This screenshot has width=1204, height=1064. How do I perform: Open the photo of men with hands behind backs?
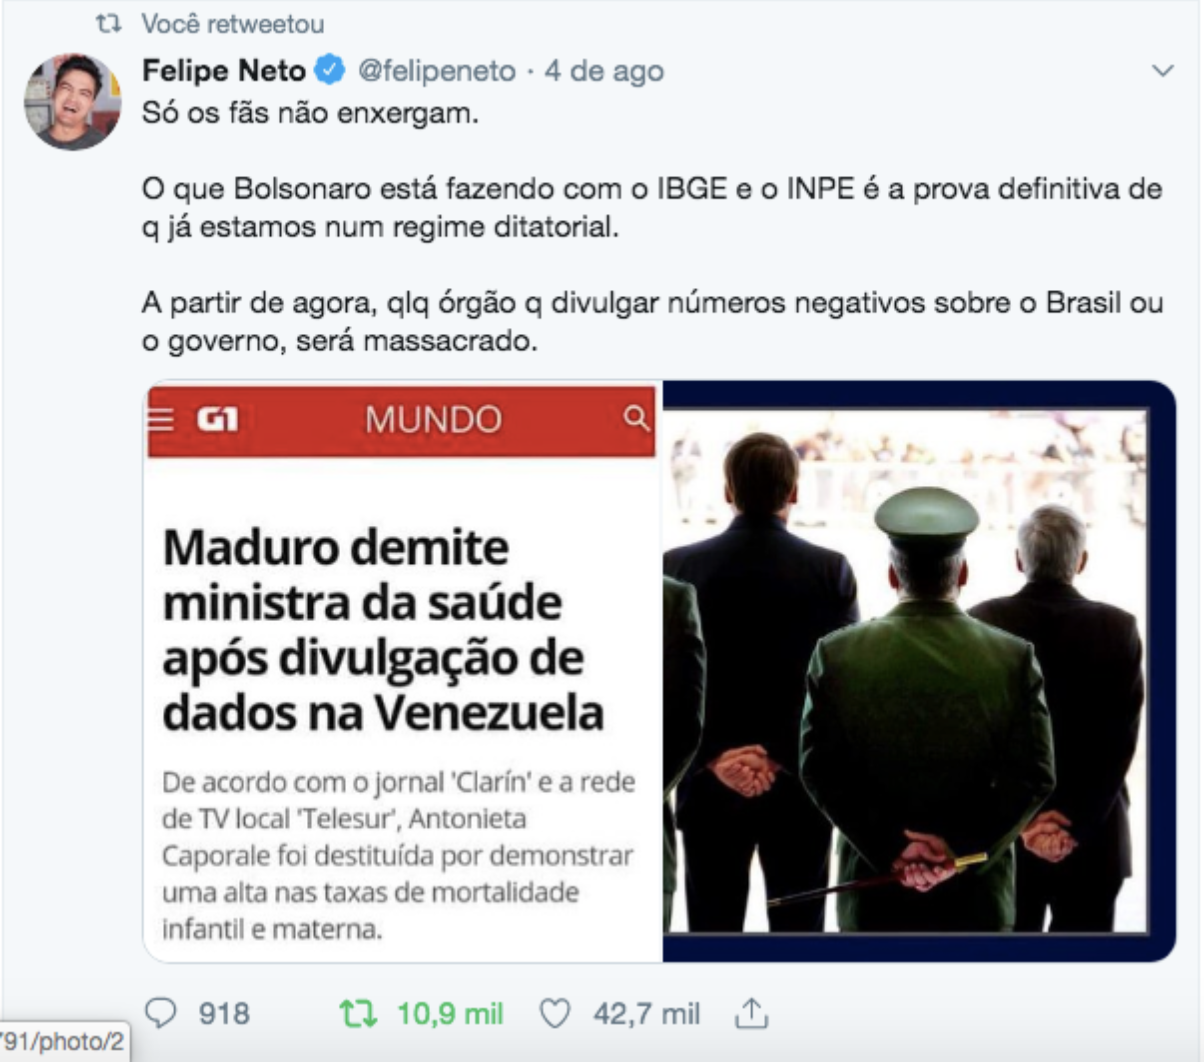coord(918,671)
